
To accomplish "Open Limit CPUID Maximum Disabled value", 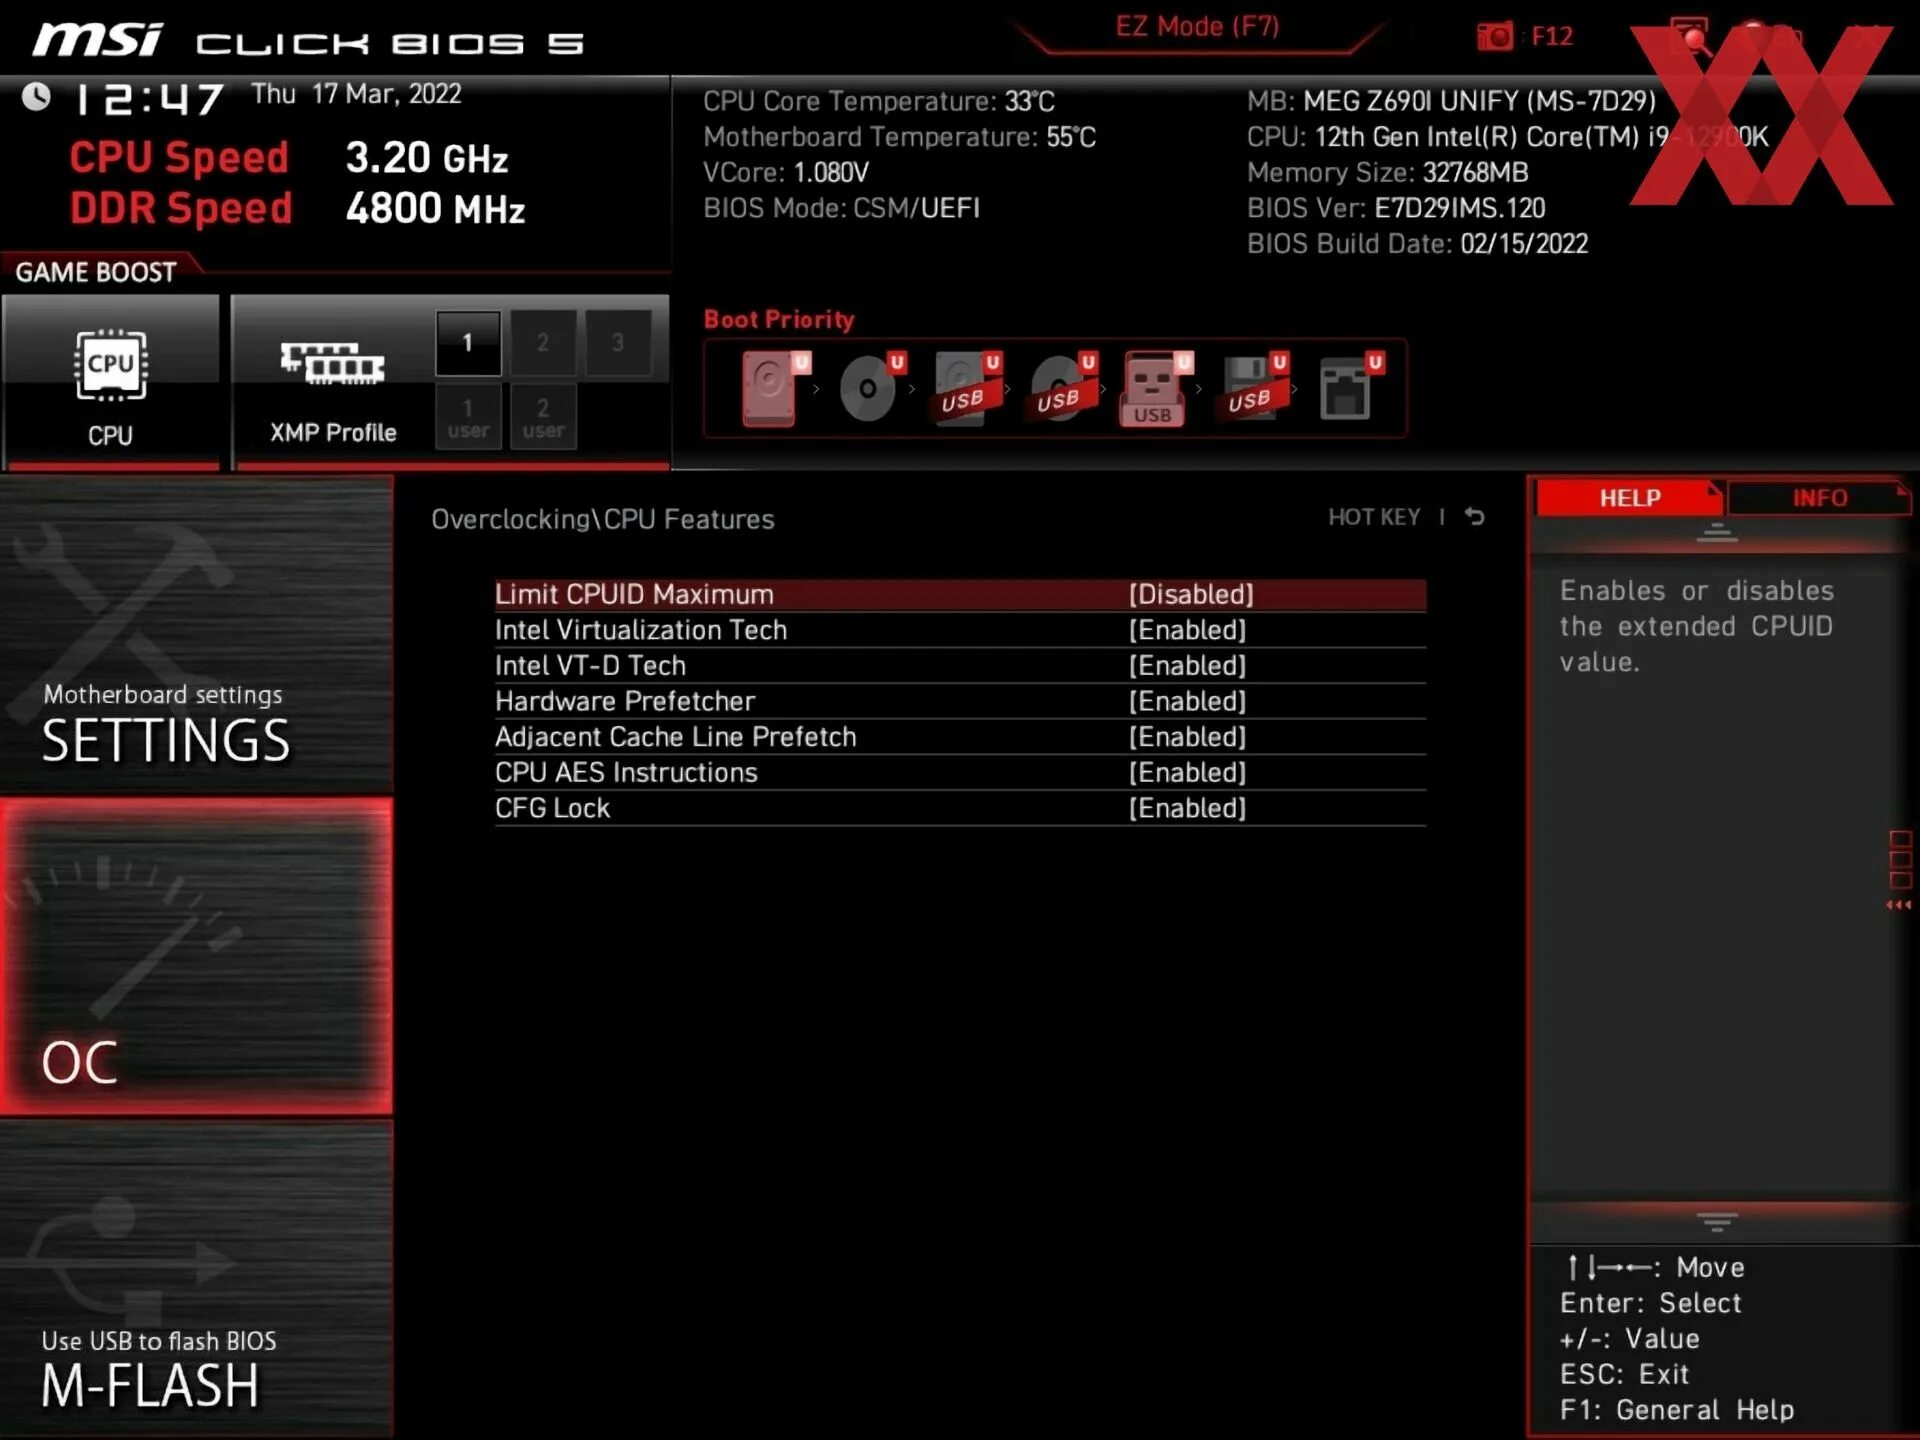I will tap(1190, 595).
